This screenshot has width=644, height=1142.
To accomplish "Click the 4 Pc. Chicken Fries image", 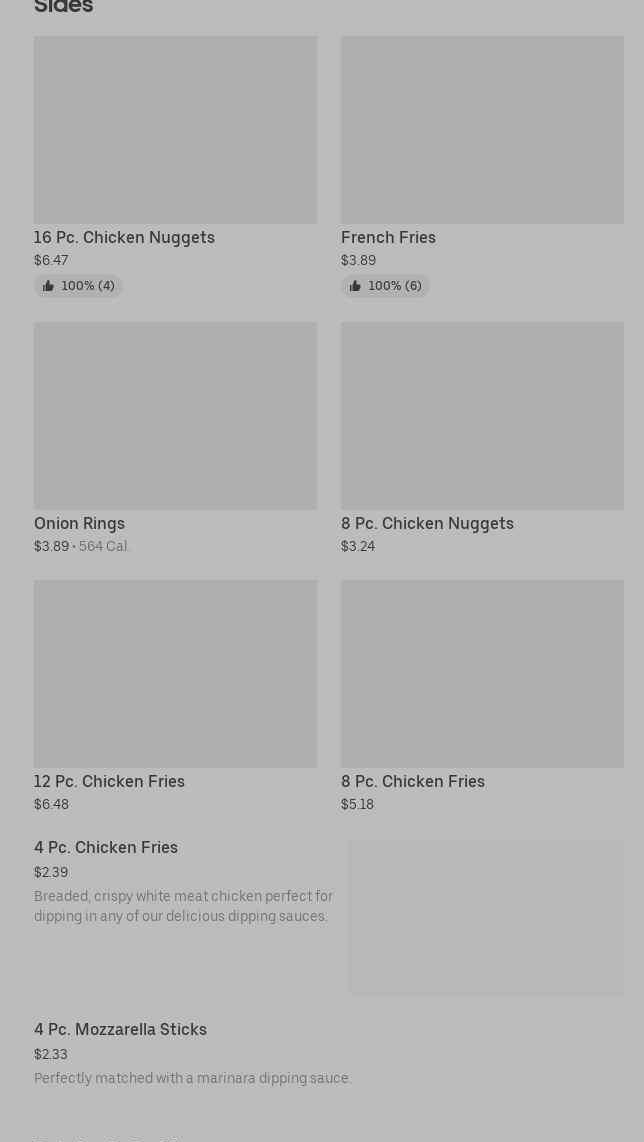I will pos(486,917).
